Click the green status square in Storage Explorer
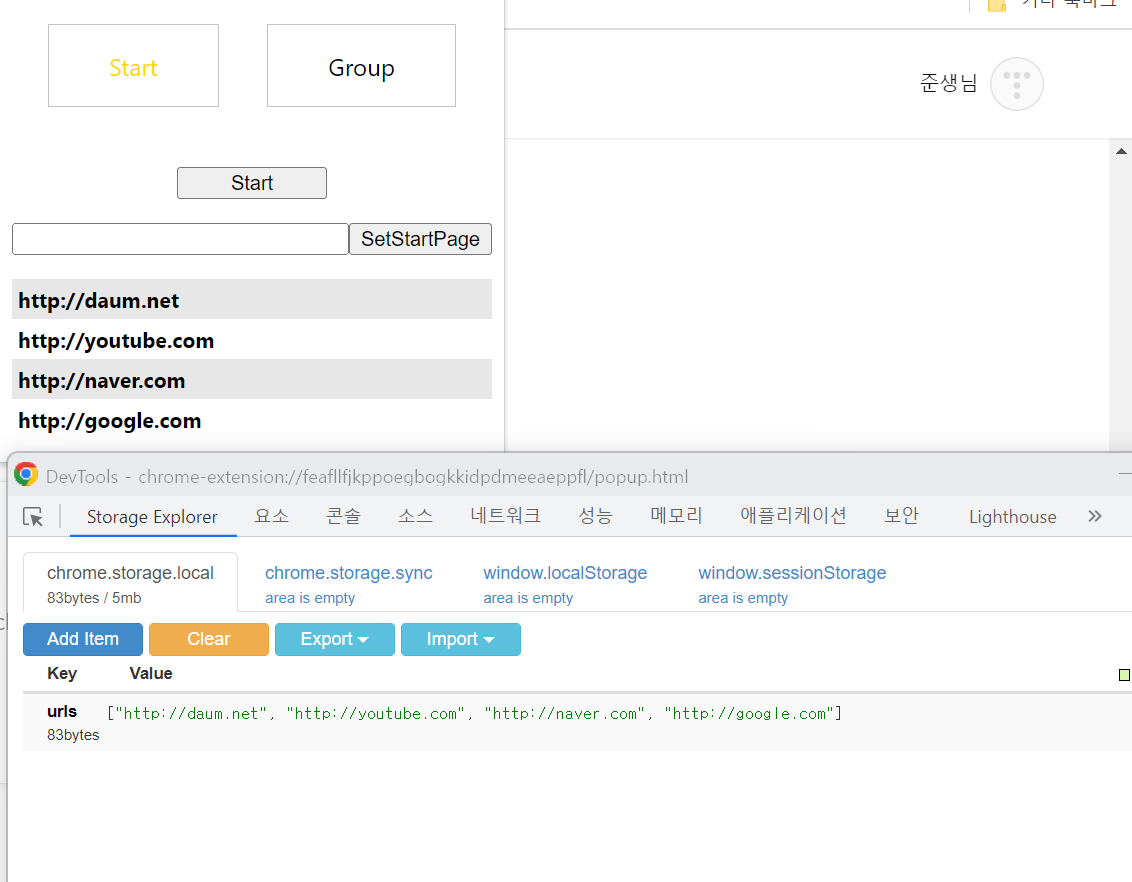1132x882 pixels. click(1122, 674)
